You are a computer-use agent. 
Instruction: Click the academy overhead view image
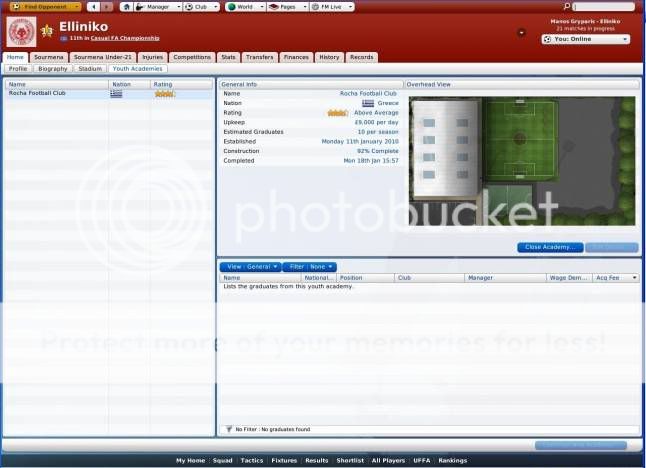(x=521, y=160)
